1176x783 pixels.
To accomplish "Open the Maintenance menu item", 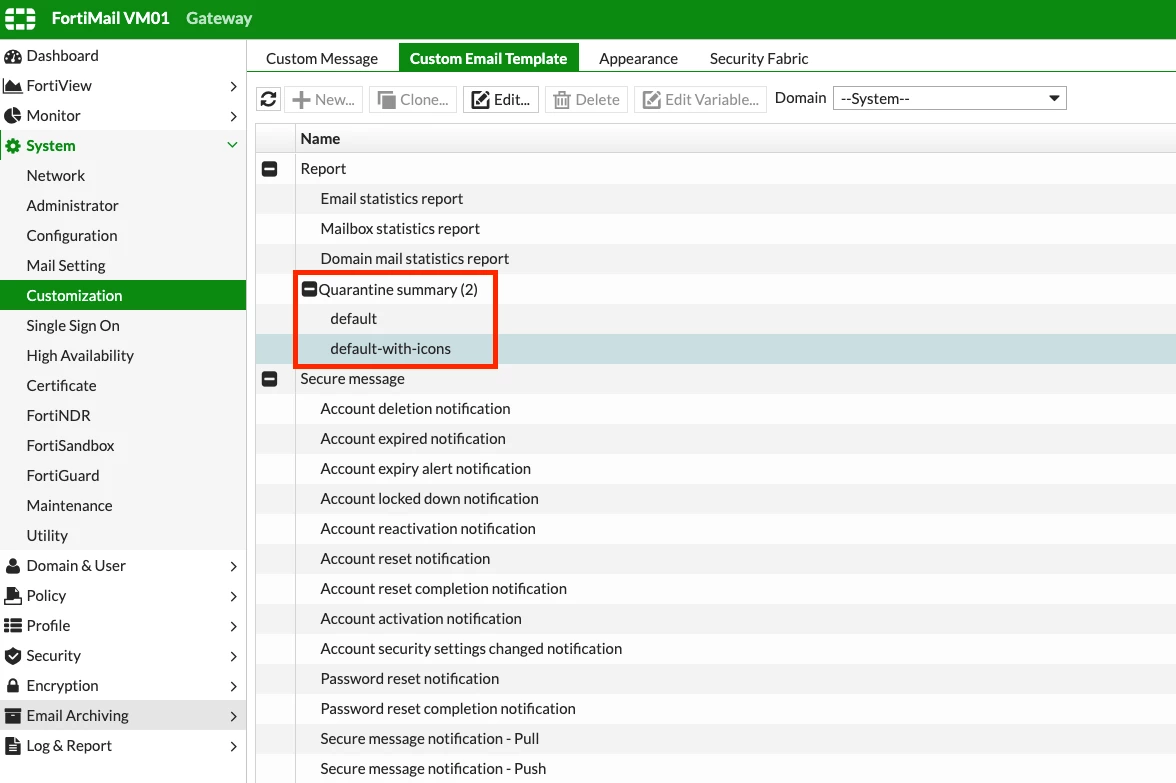I will tap(123, 506).
